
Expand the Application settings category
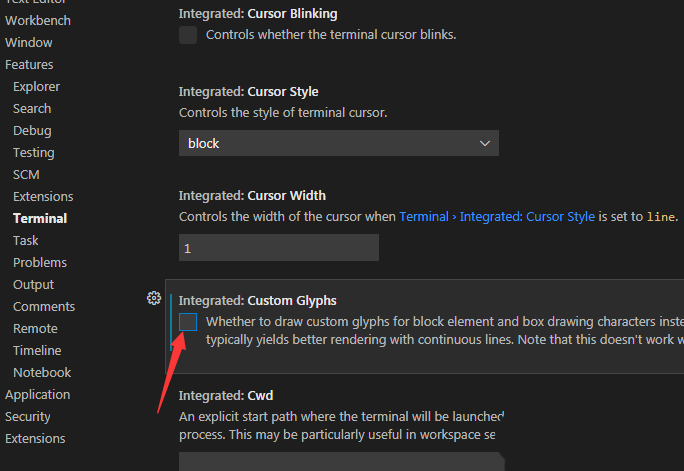(37, 395)
